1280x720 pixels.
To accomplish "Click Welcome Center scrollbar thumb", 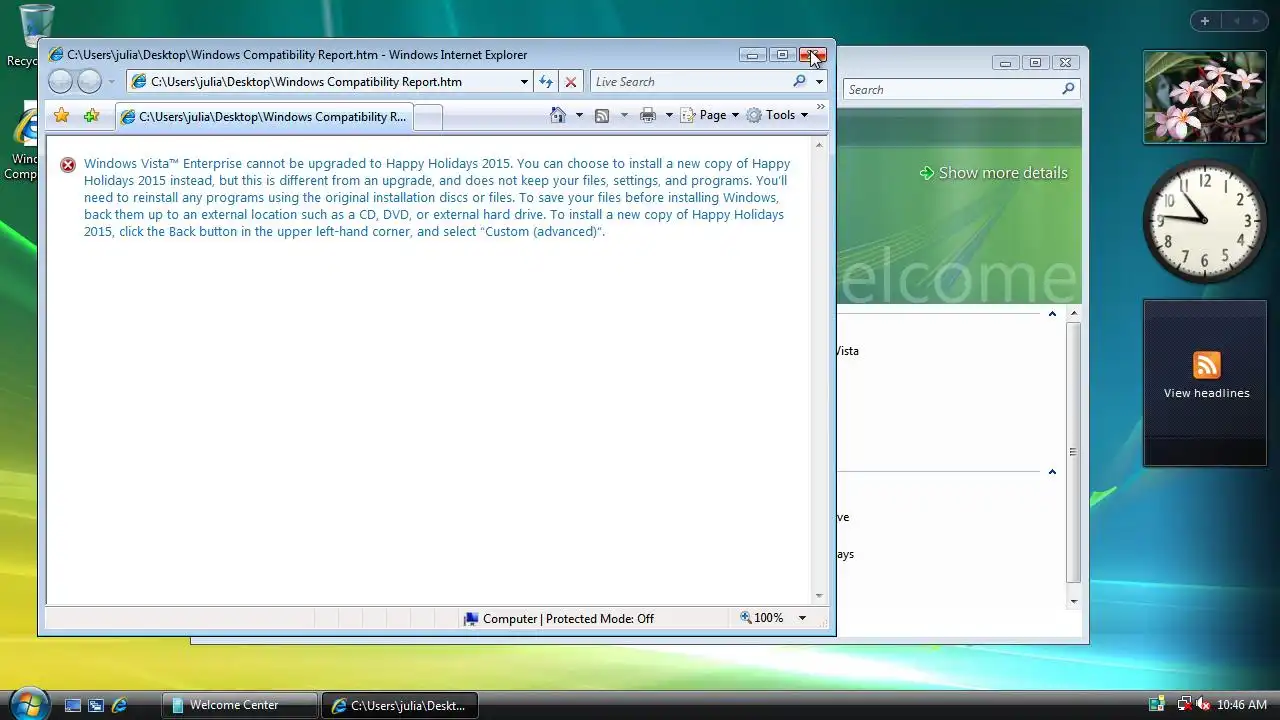I will (1074, 452).
